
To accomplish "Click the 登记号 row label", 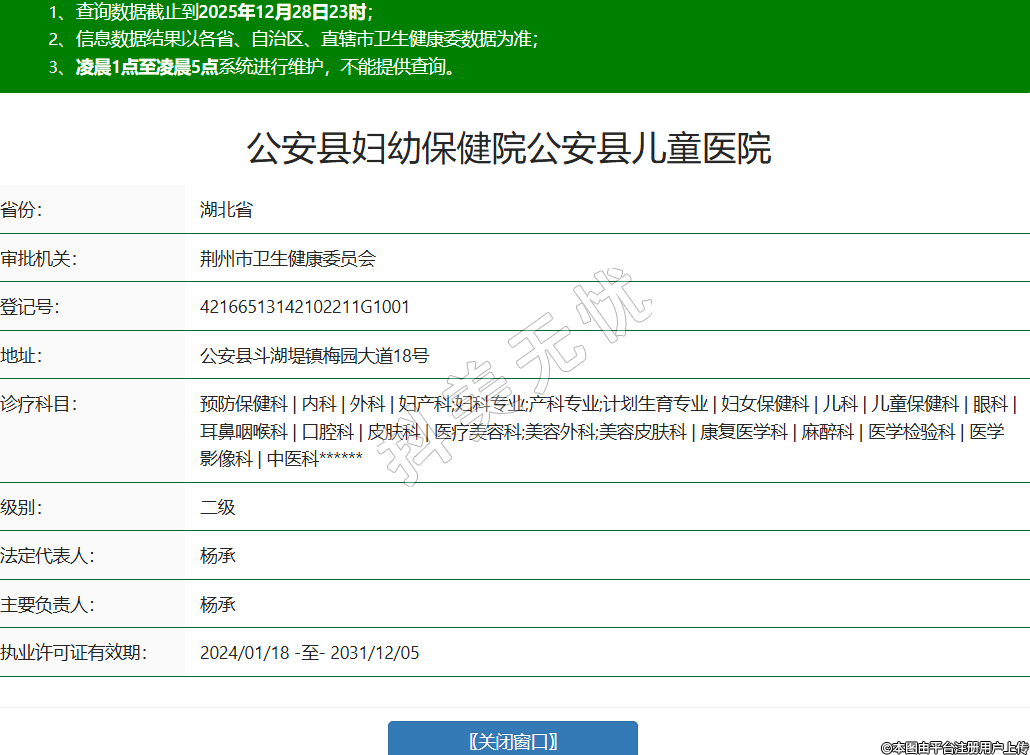I will coord(30,307).
